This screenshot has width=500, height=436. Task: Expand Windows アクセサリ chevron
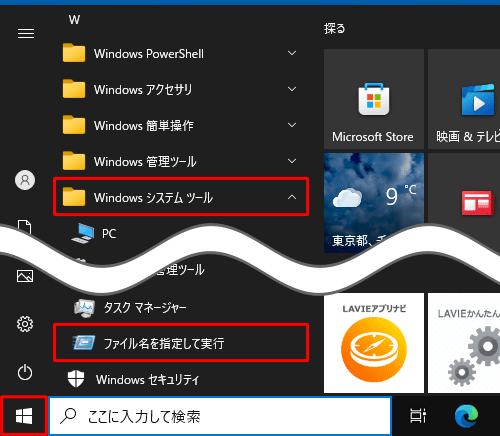point(292,89)
